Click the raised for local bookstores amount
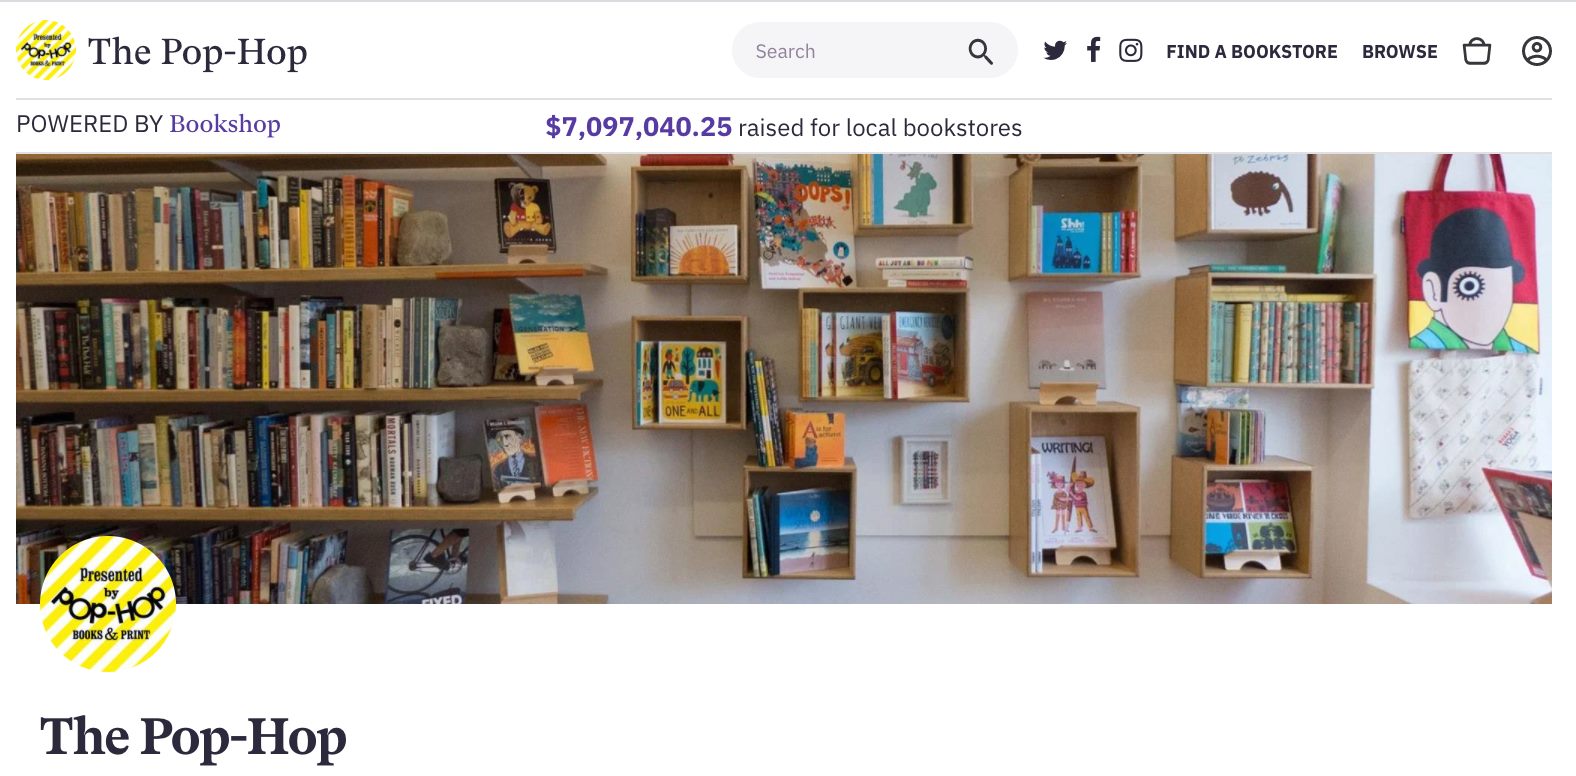Viewport: 1576px width, 776px height. tap(638, 127)
